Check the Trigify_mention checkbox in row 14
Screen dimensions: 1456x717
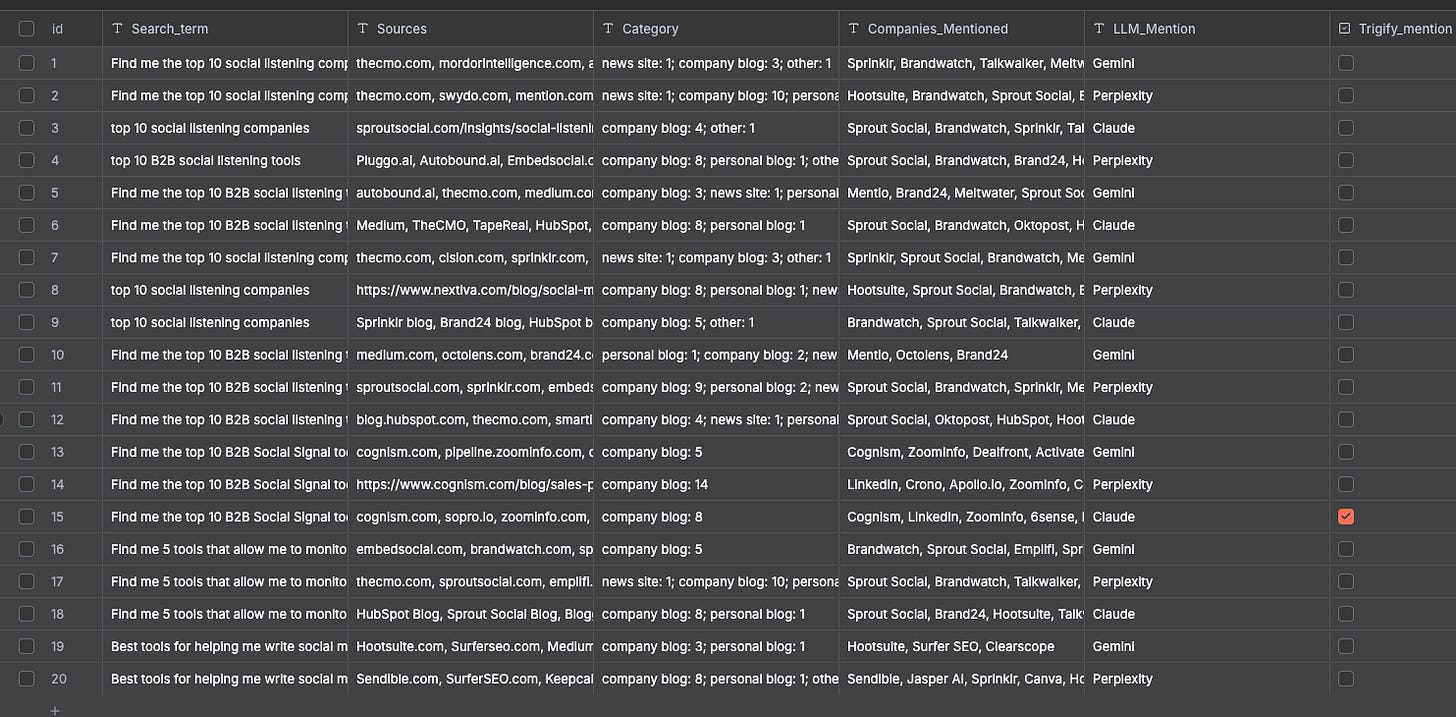tap(1346, 484)
